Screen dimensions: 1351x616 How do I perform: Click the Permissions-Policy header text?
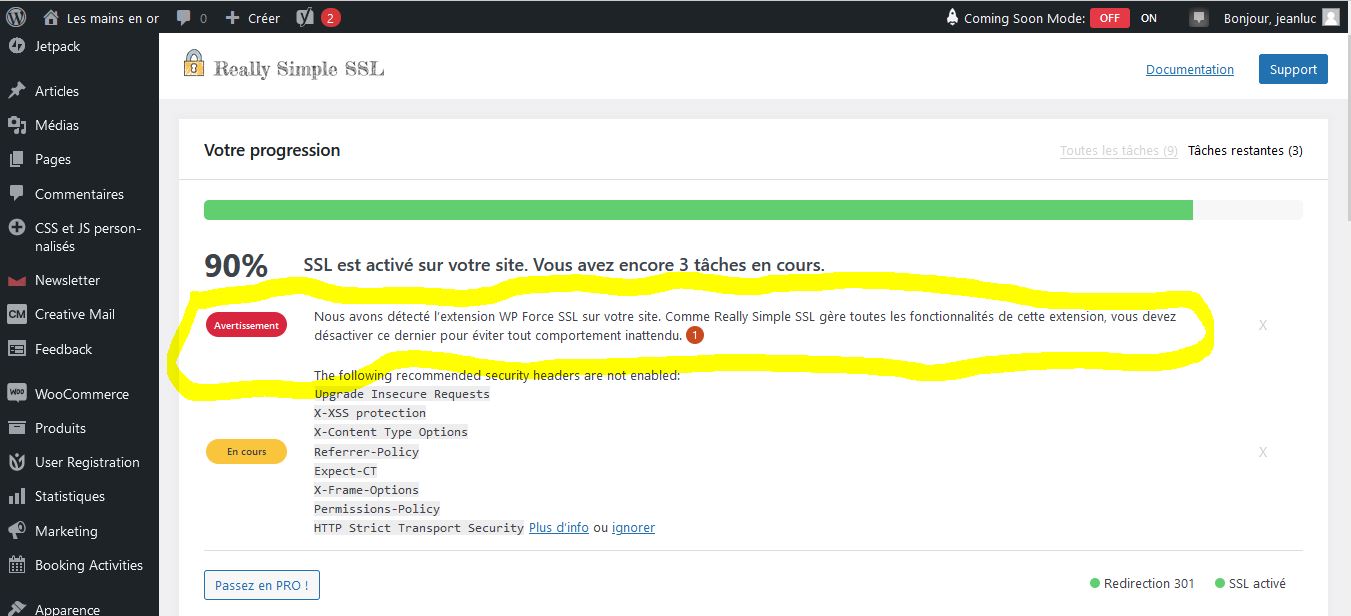(377, 509)
